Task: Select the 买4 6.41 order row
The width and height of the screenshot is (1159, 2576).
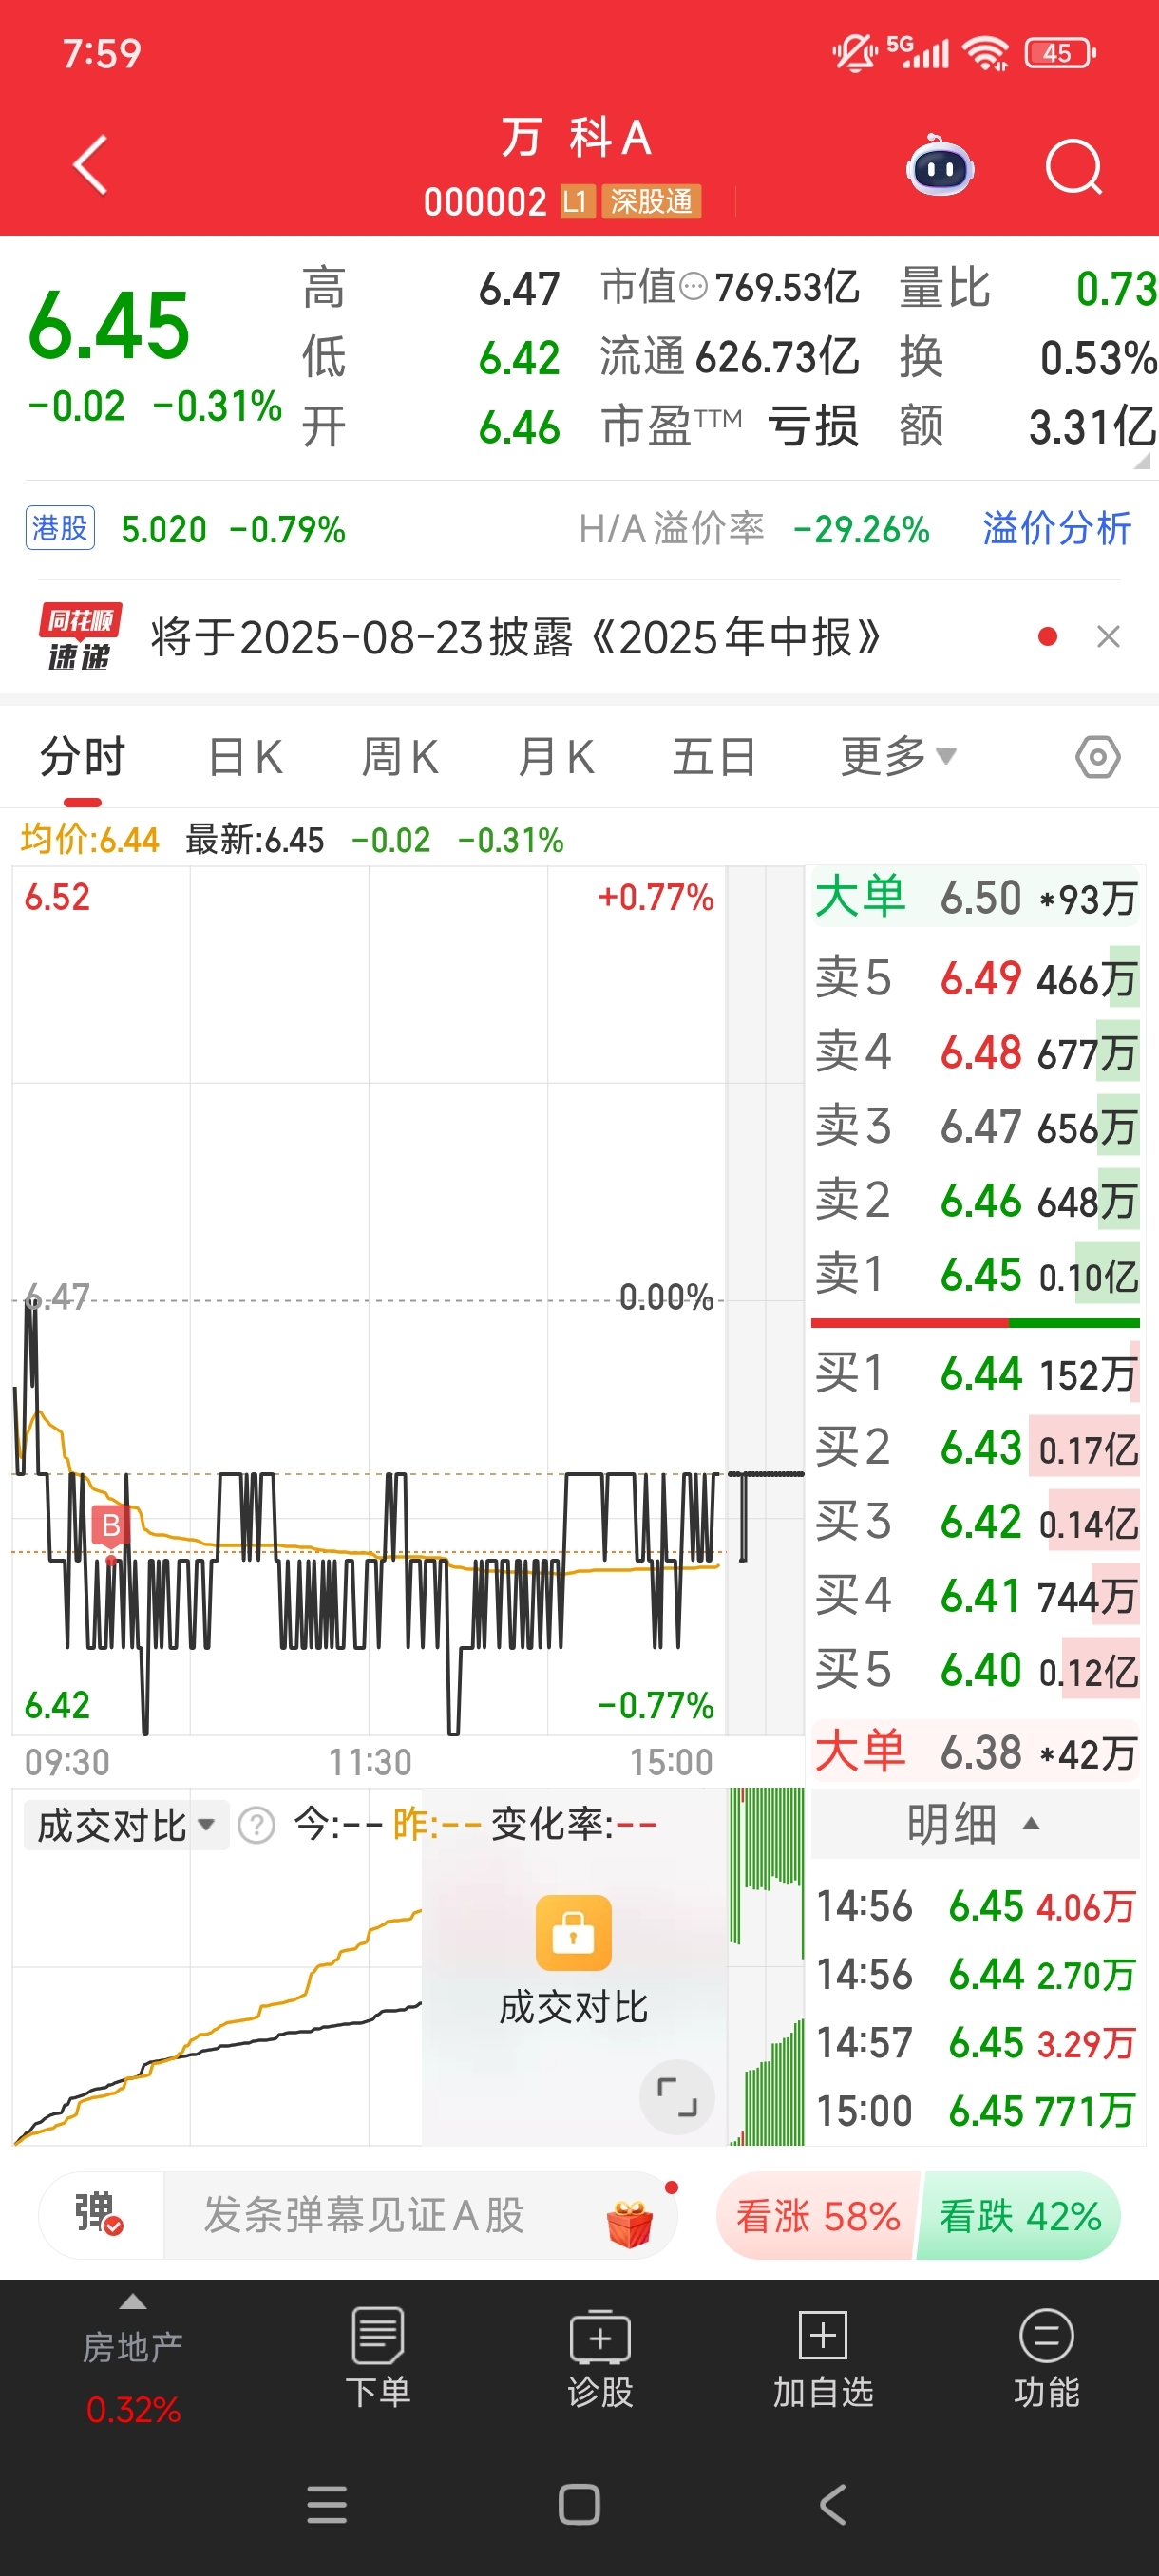Action: pyautogui.click(x=975, y=1595)
